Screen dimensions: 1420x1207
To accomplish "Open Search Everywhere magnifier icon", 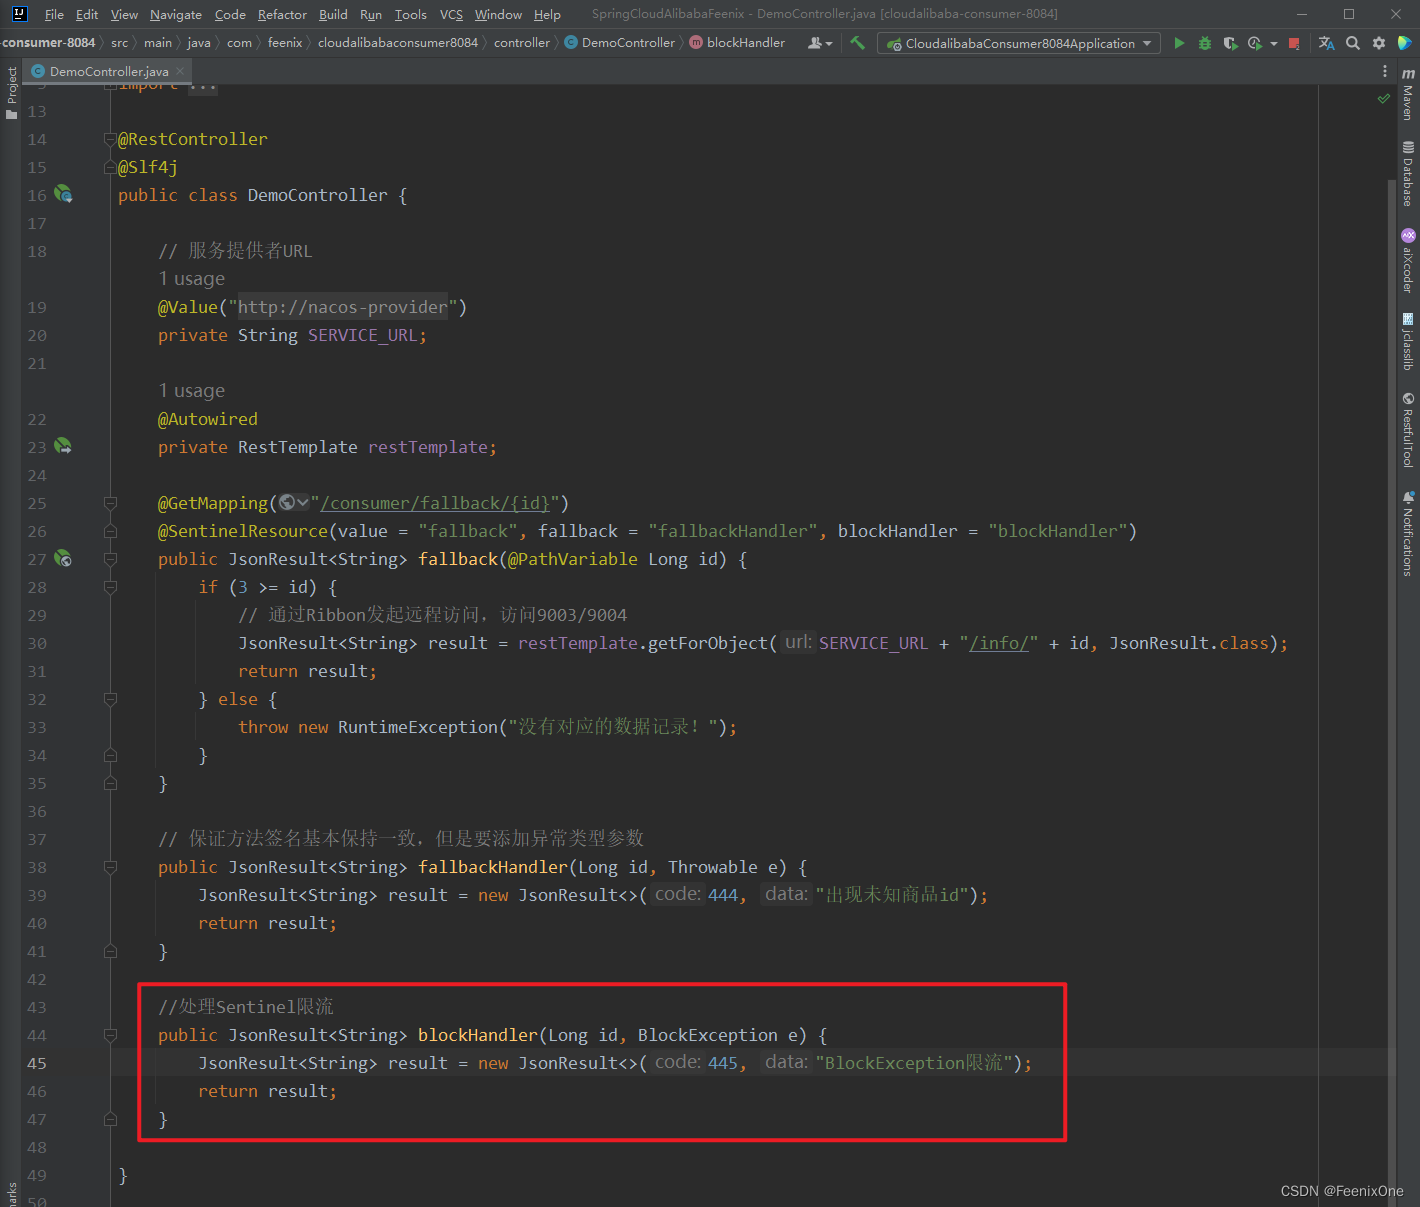I will [1352, 43].
